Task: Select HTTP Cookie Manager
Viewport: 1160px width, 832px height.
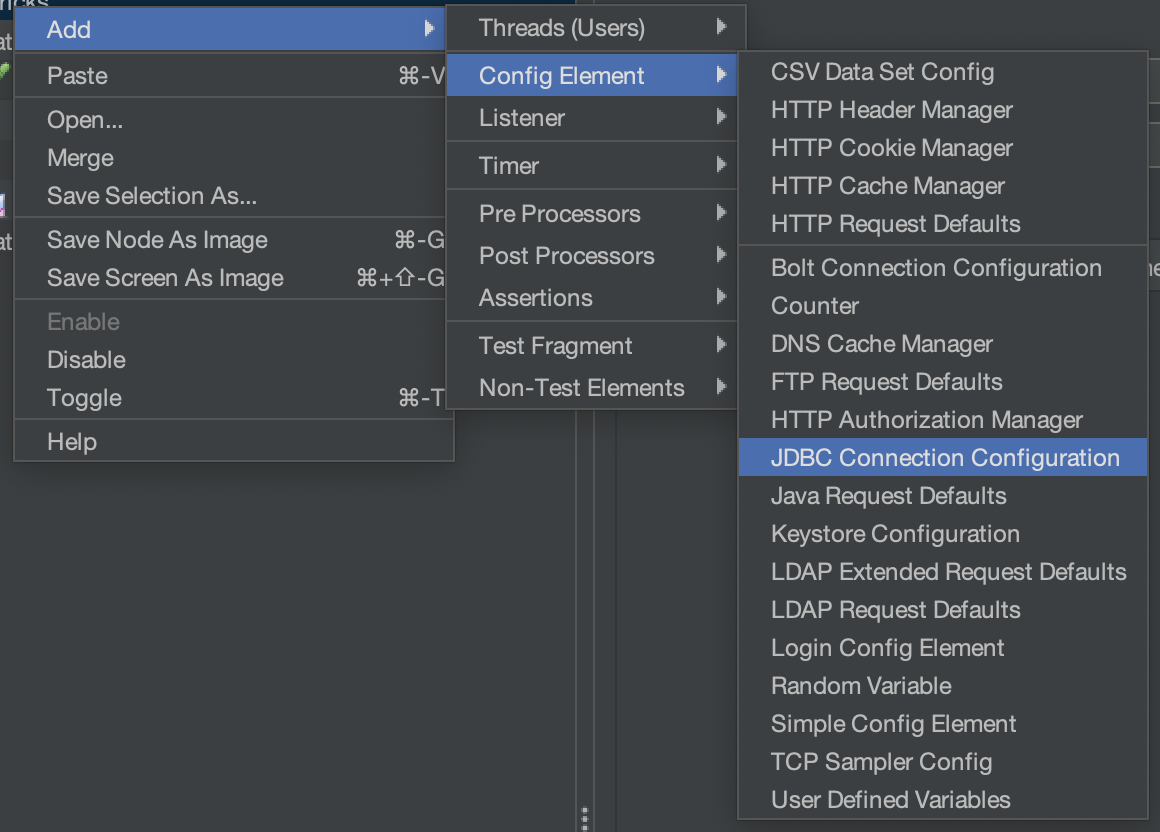Action: click(x=943, y=148)
